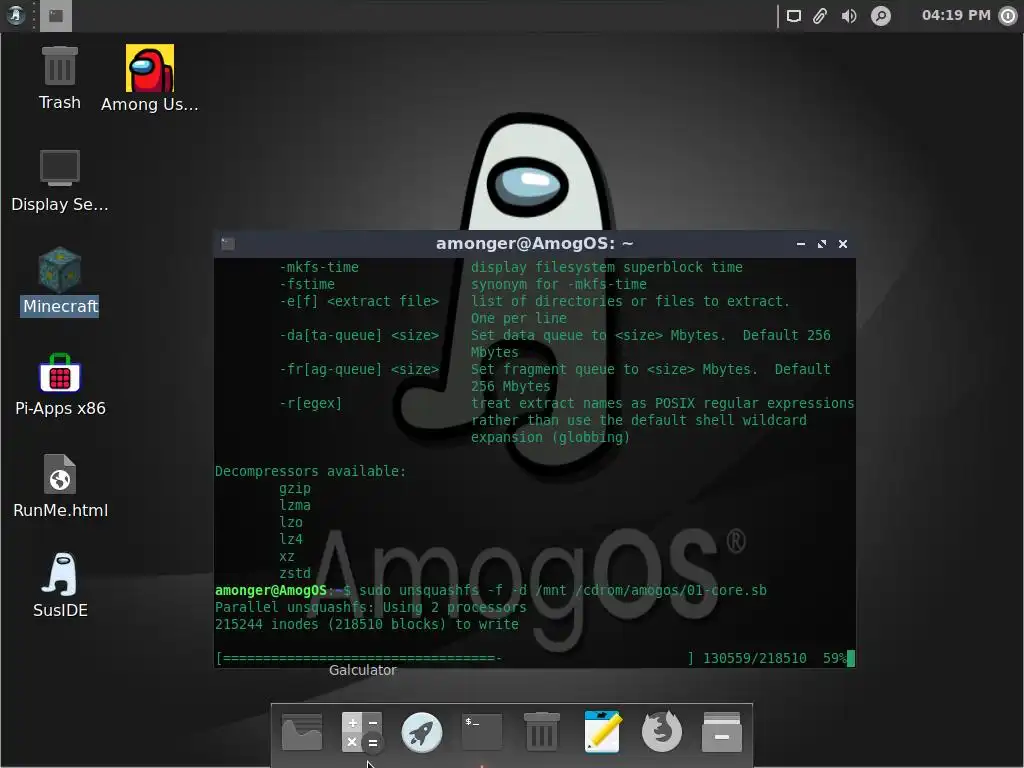Screen dimensions: 1024x768
Task: Select the terminal task button in top panel
Action: (x=56, y=16)
